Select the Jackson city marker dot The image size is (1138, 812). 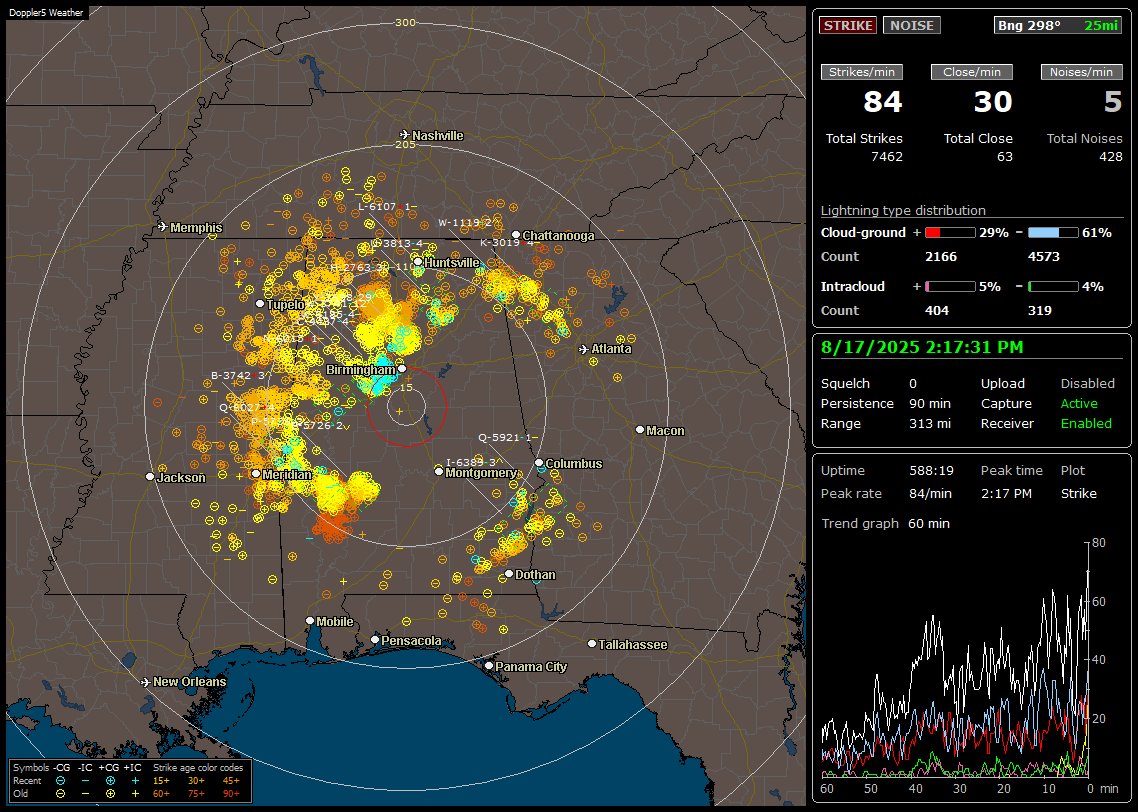[150, 477]
